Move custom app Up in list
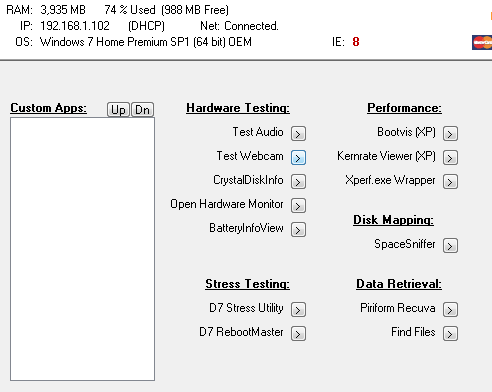This screenshot has width=492, height=392. [118, 110]
